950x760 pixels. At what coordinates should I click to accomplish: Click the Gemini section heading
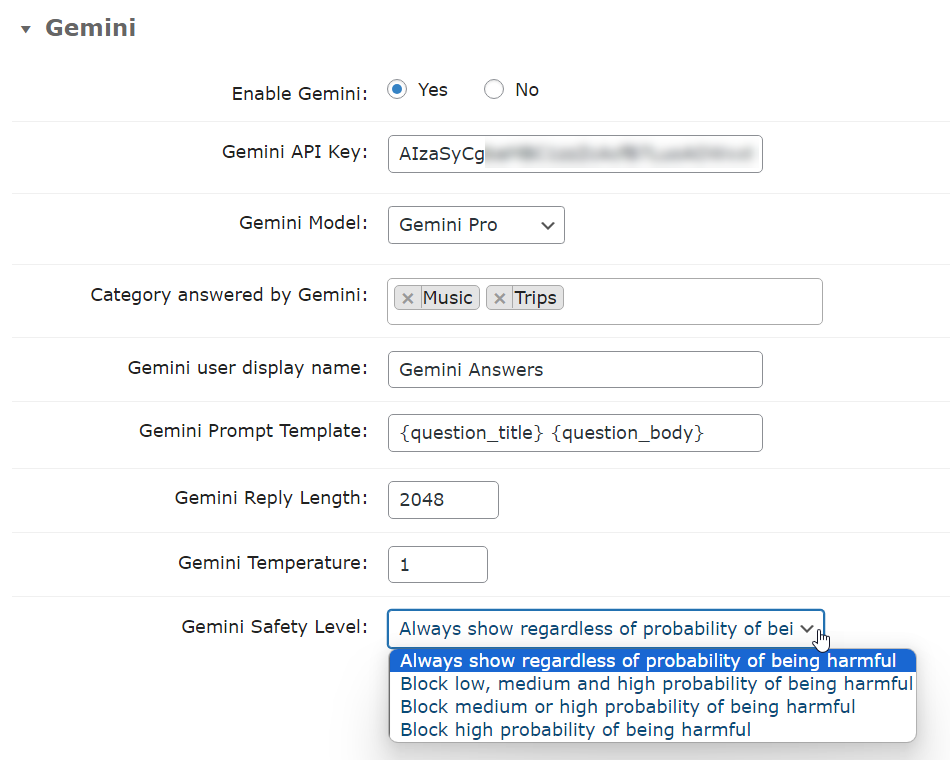[x=90, y=28]
